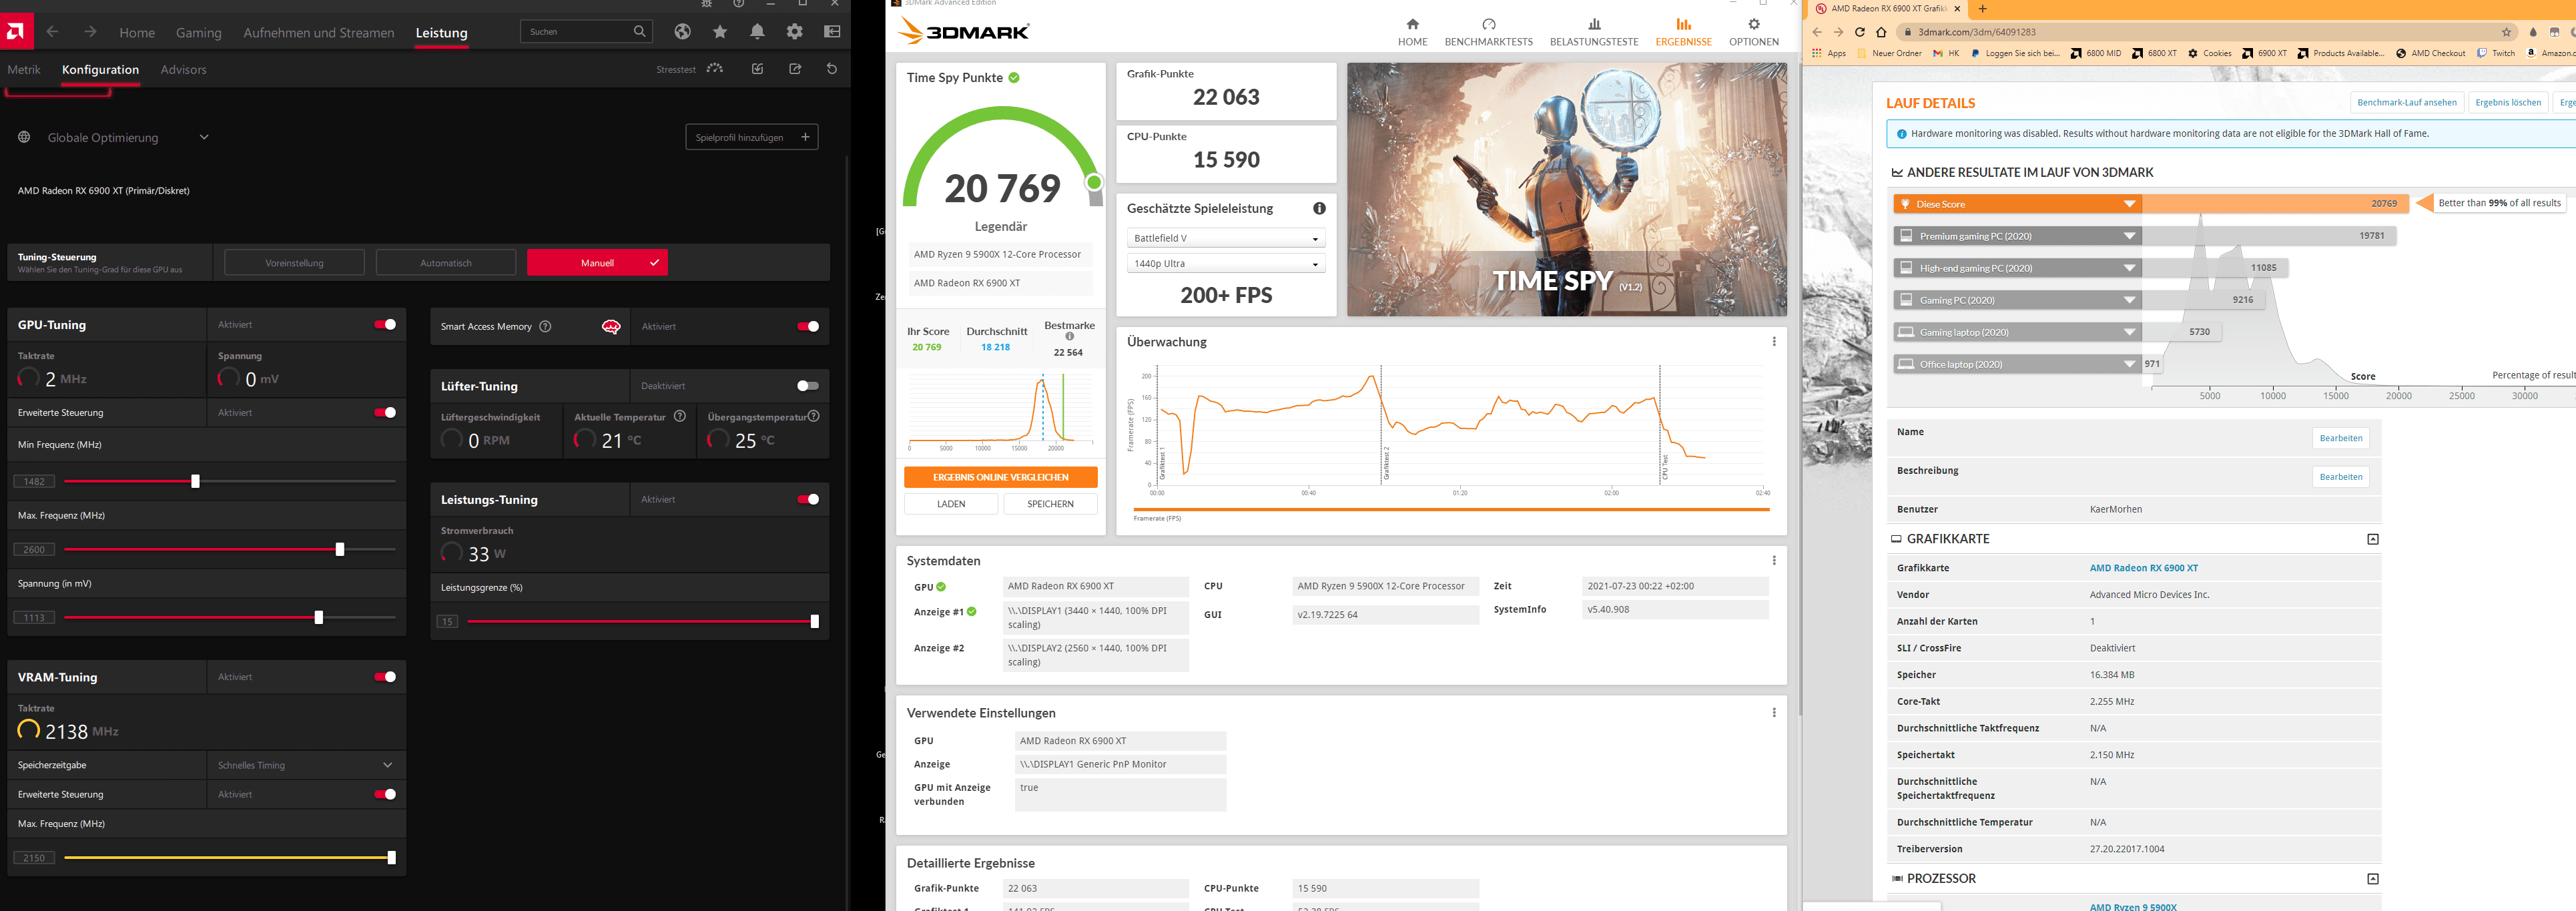Toggle GPU-Tuning switch
Viewport: 2576px width, 911px height.
(385, 324)
